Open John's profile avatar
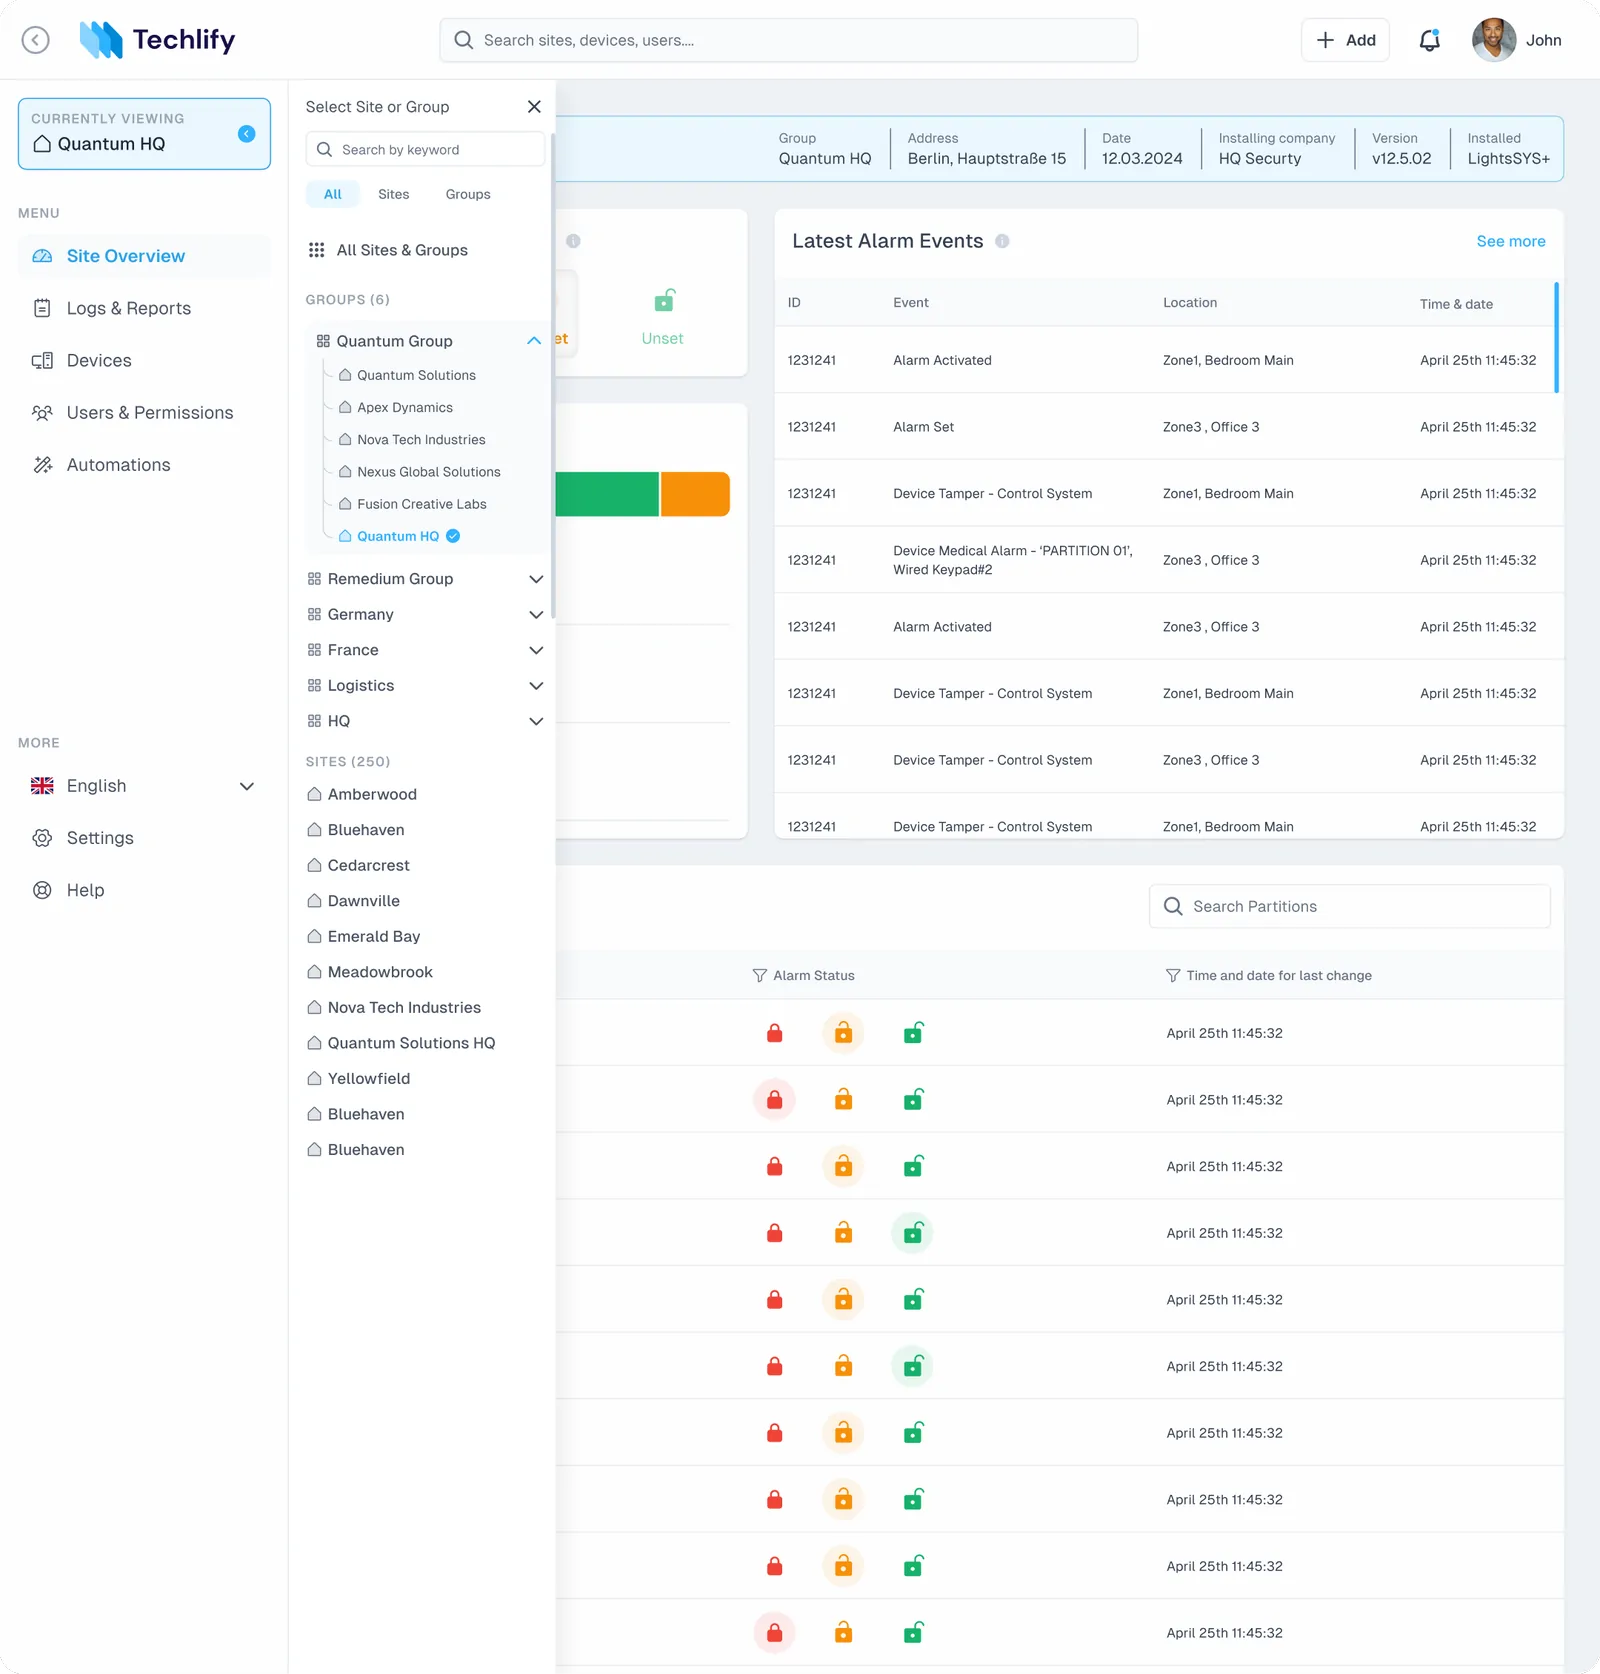The height and width of the screenshot is (1674, 1600). click(x=1494, y=40)
